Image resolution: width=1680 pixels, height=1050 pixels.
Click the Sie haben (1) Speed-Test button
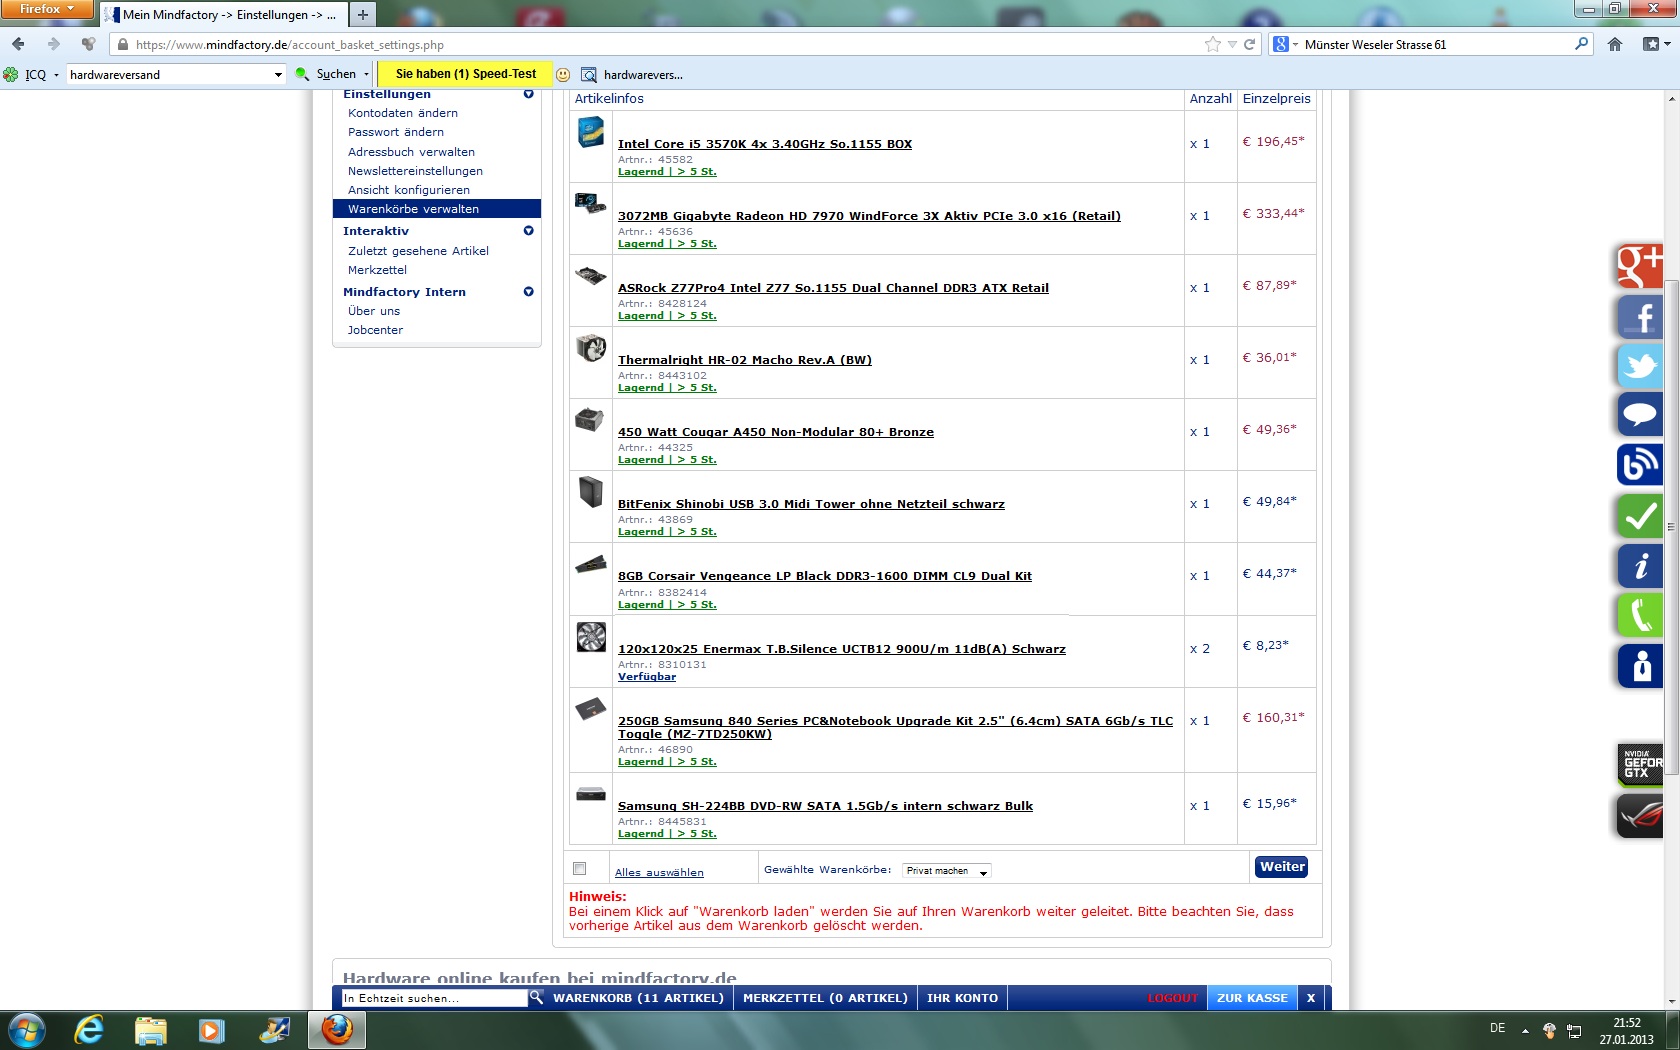[x=466, y=74]
